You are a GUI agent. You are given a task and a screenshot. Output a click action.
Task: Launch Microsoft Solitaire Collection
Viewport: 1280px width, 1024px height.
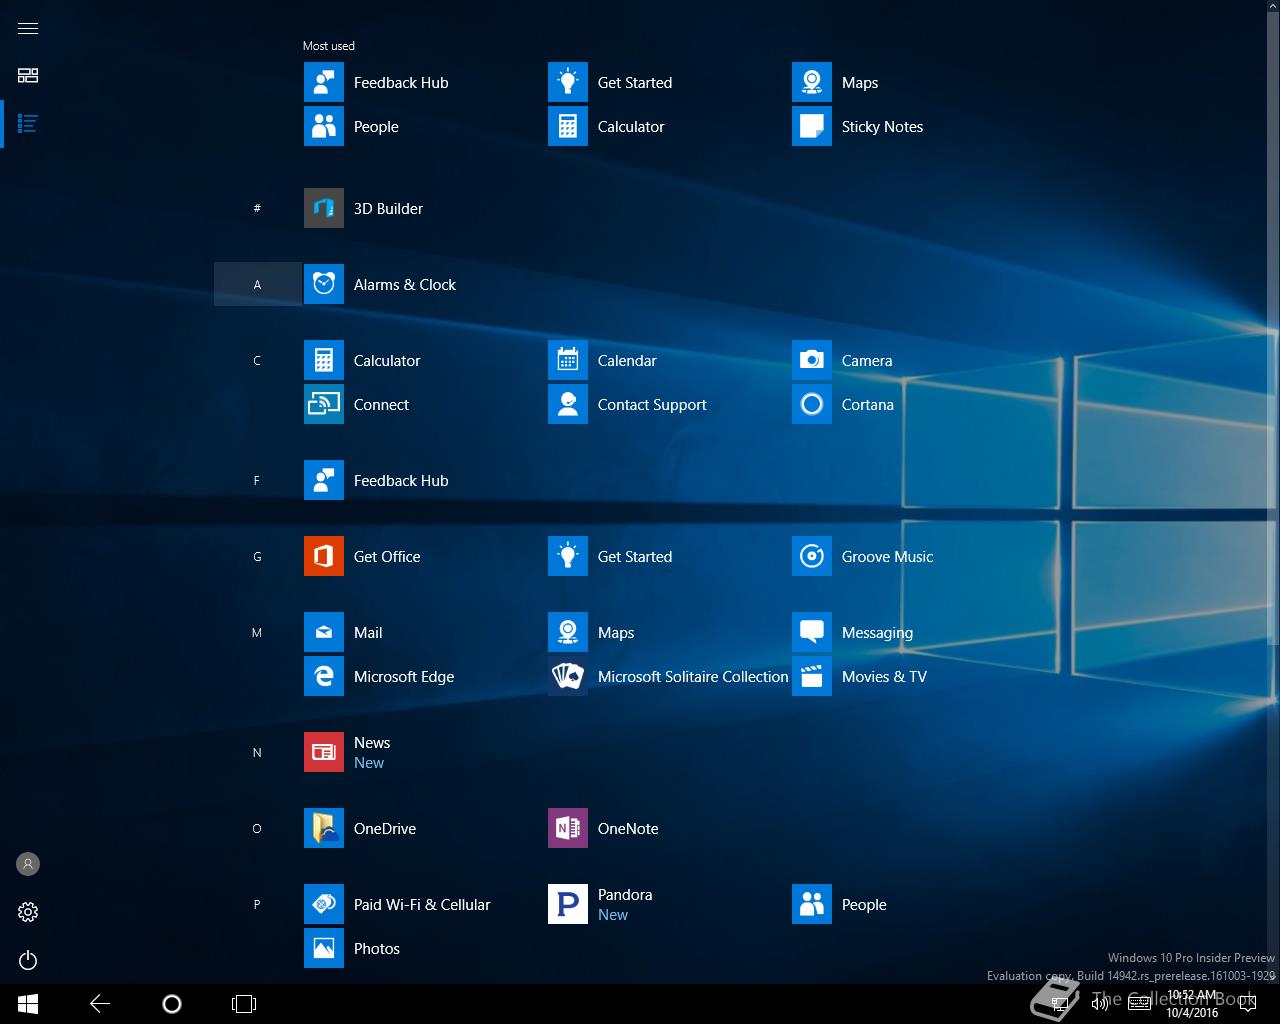click(x=668, y=676)
